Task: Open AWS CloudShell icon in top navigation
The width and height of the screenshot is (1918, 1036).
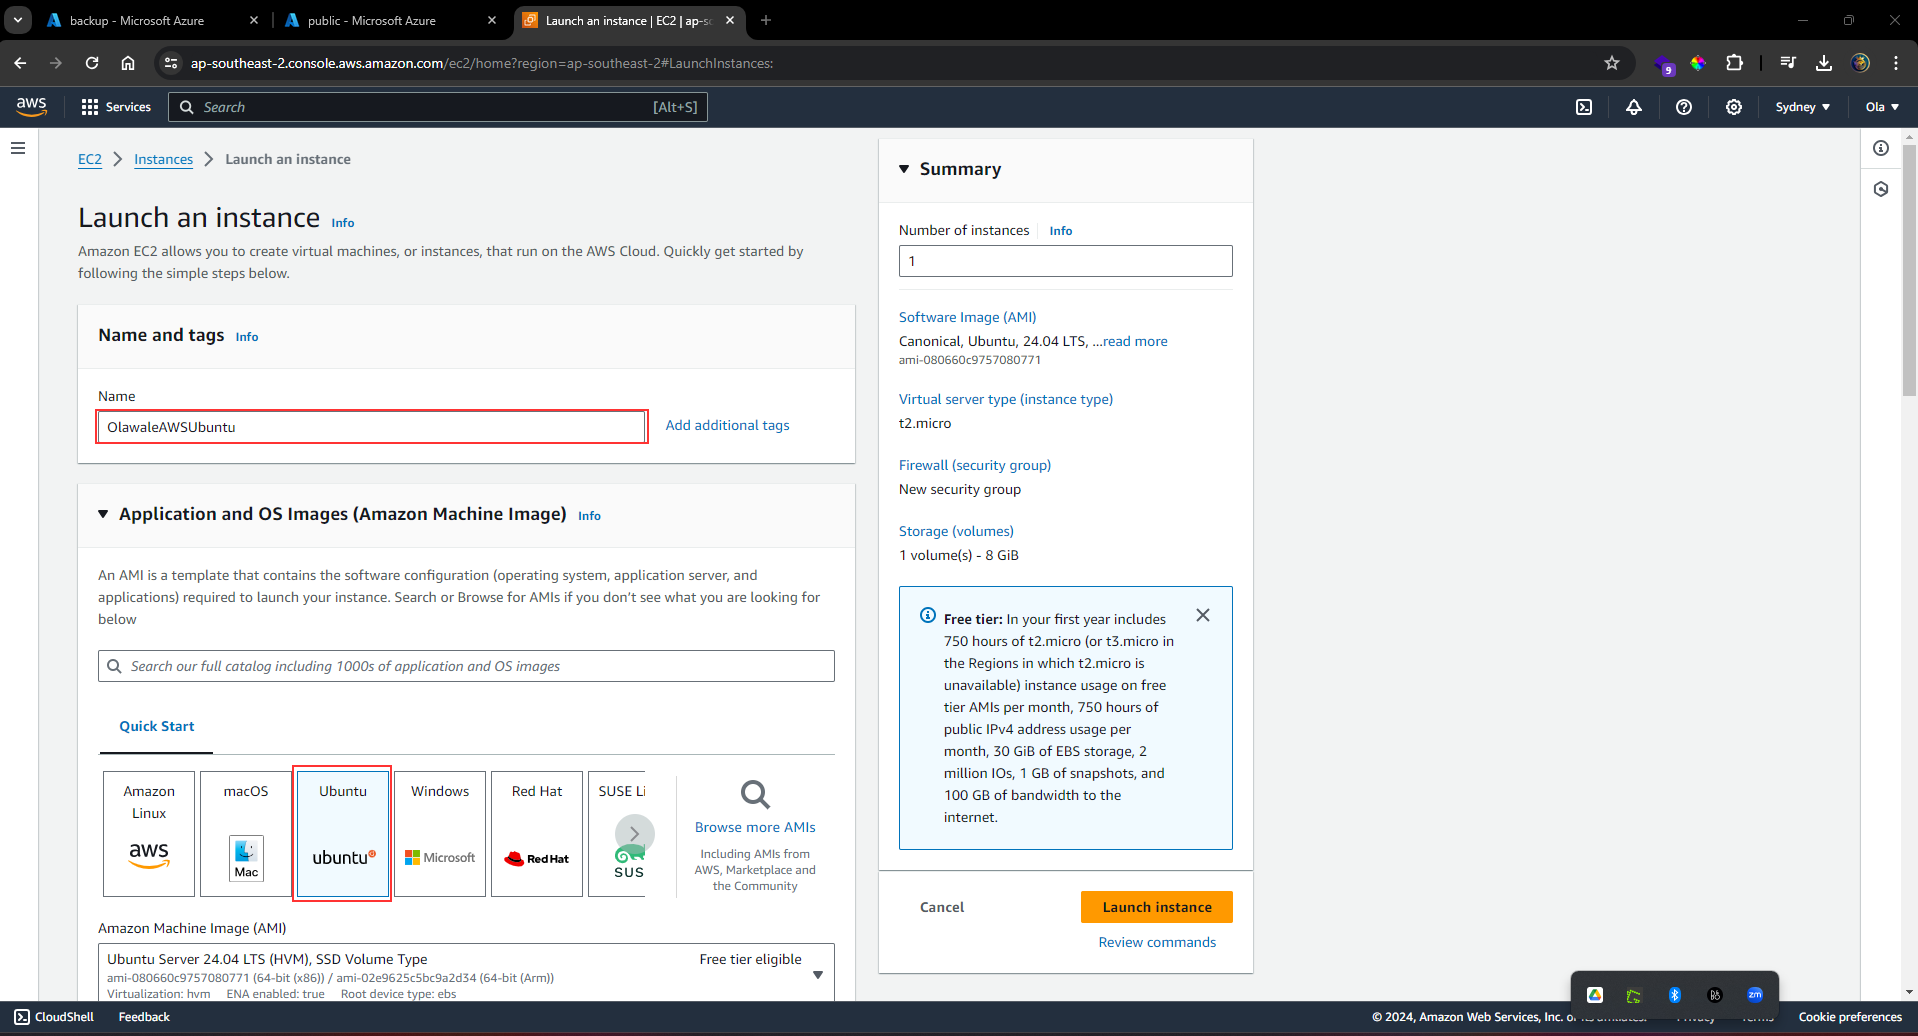Action: tap(1584, 107)
